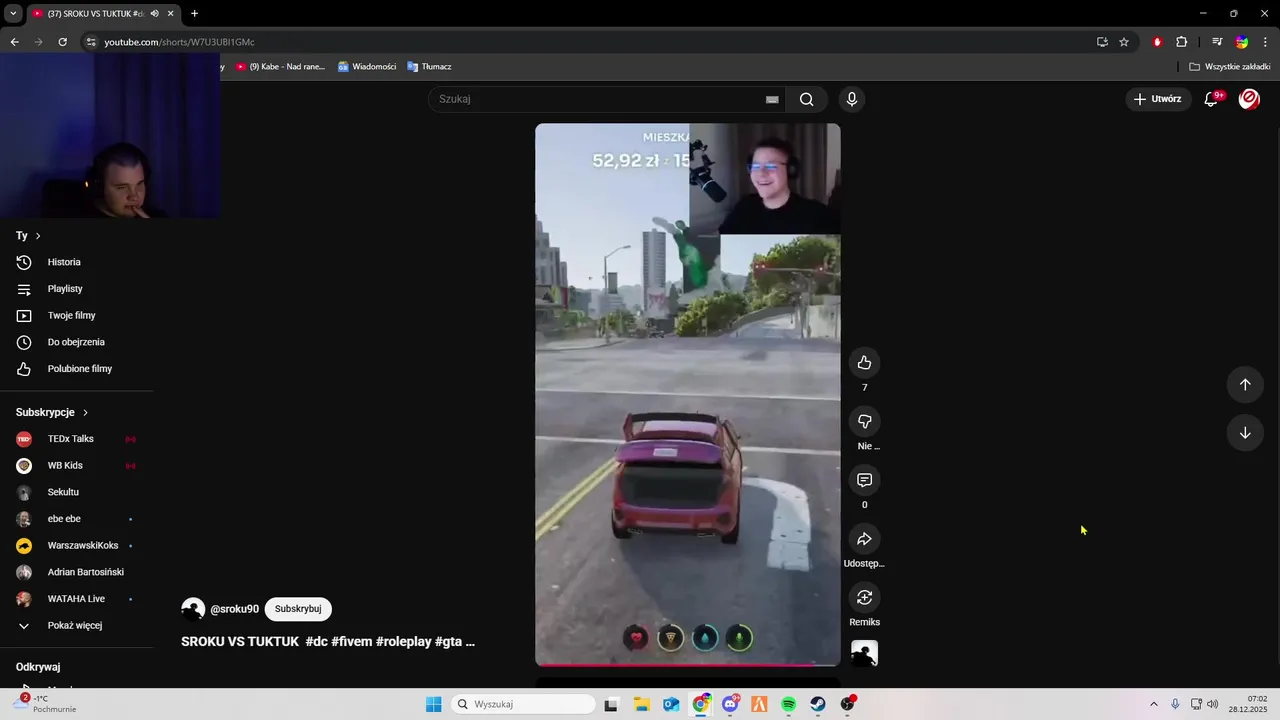
Task: Click the Subskrybuj button
Action: [x=298, y=609]
